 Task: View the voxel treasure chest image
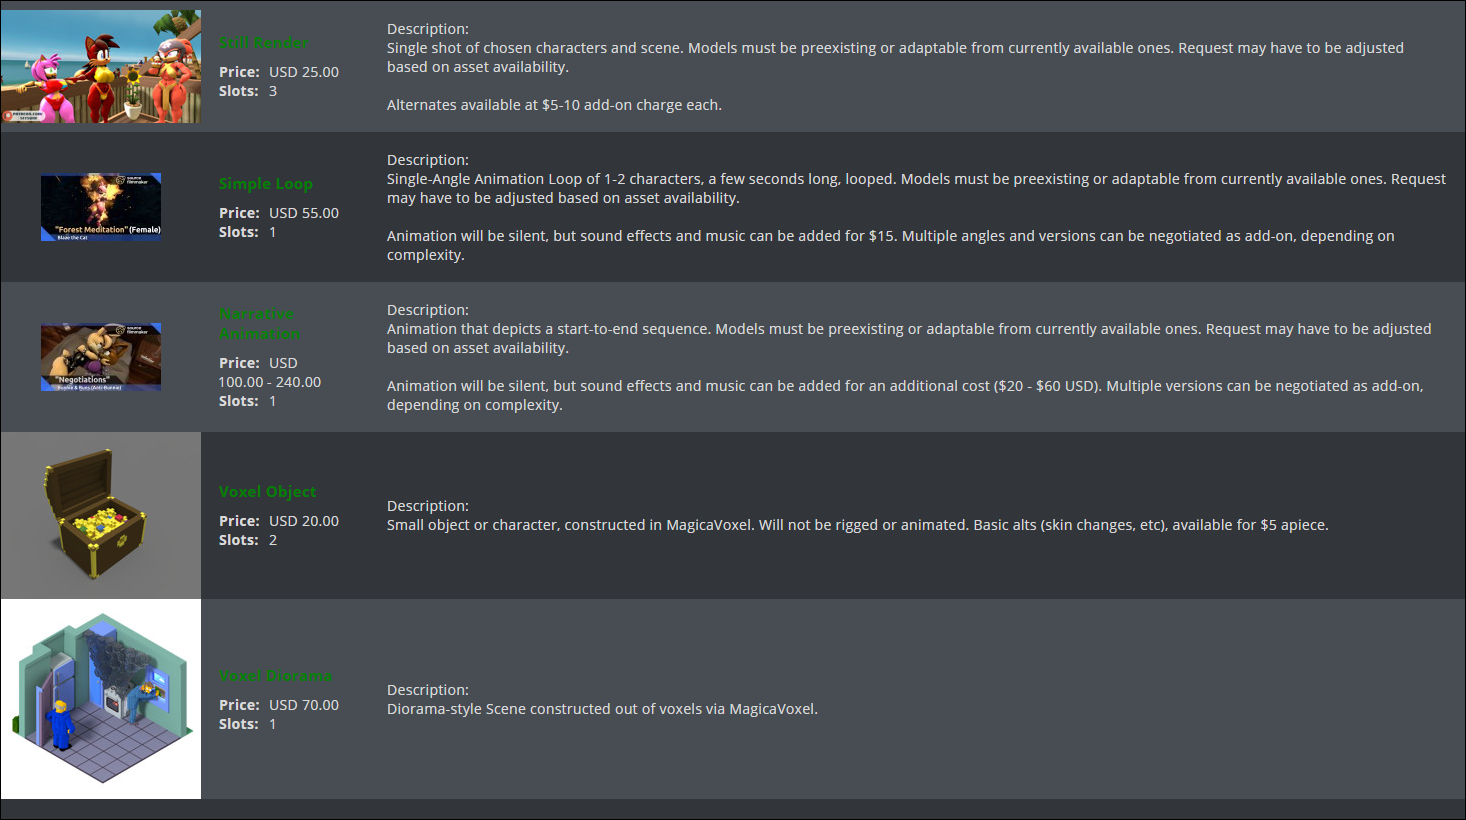point(101,516)
